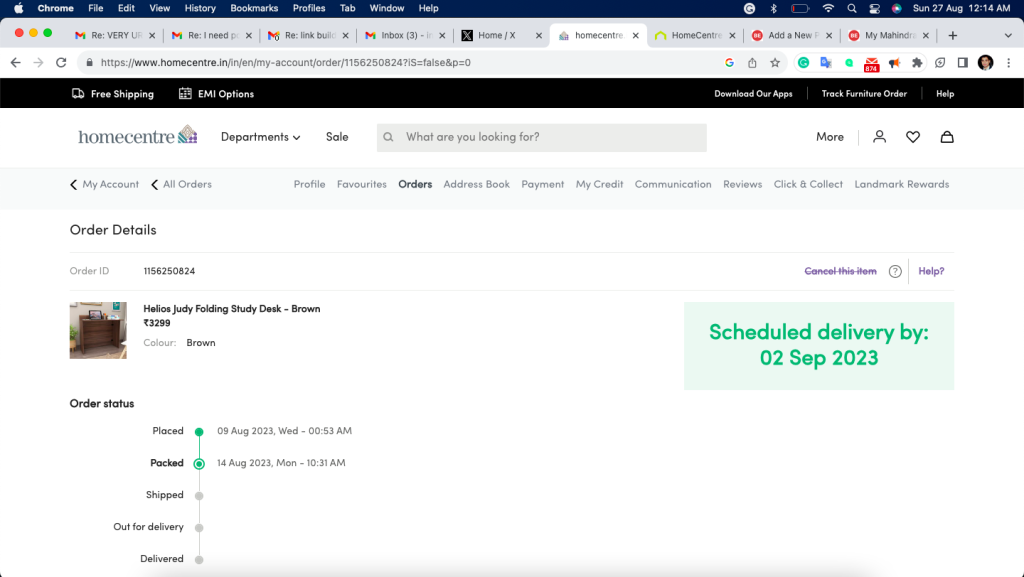Expand the Departments dropdown
This screenshot has height=577, width=1024.
click(260, 136)
